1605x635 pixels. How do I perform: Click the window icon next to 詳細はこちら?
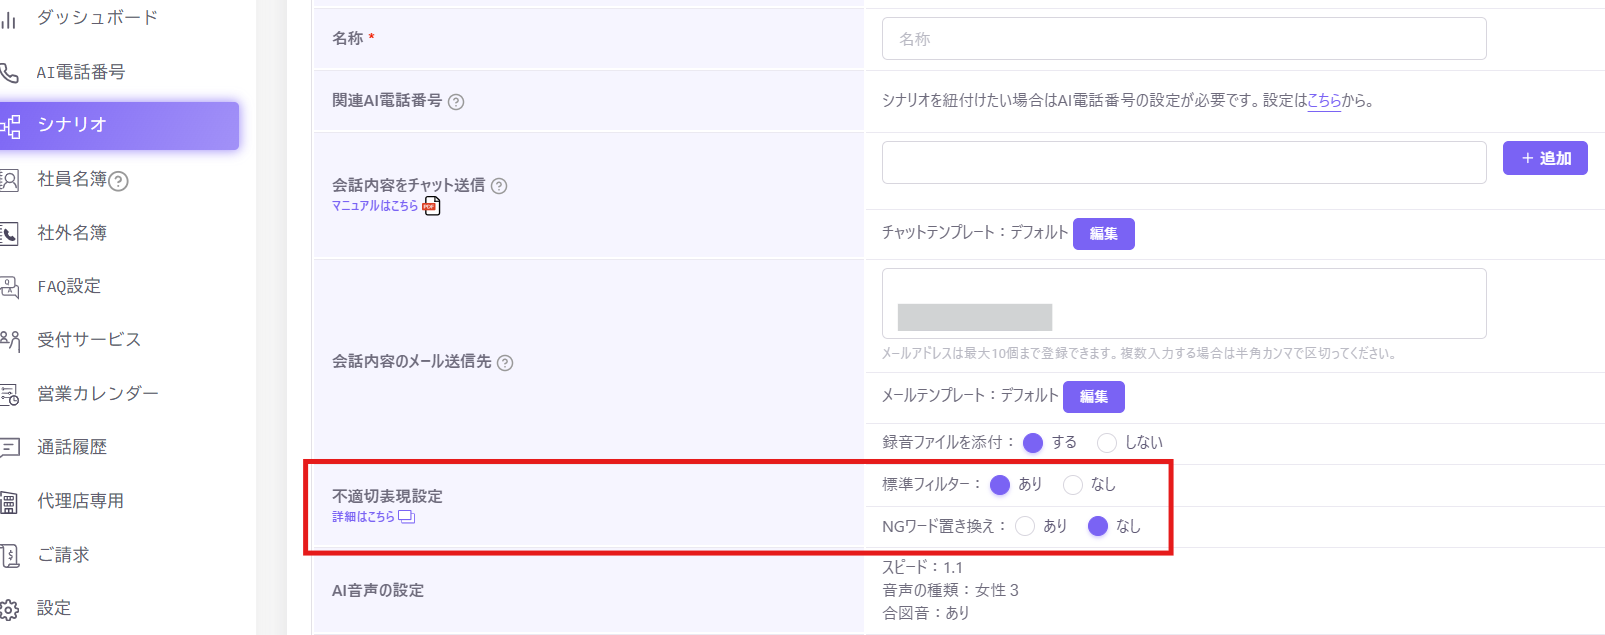coord(406,517)
